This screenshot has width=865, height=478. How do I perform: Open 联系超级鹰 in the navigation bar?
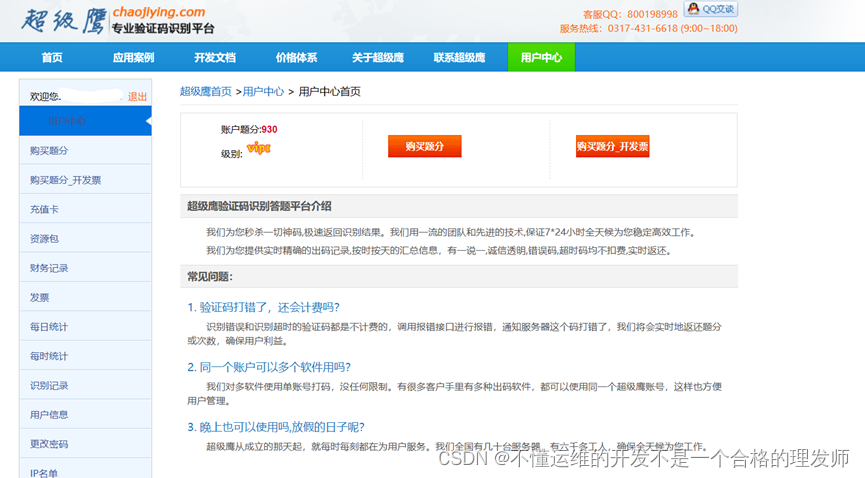[x=460, y=57]
